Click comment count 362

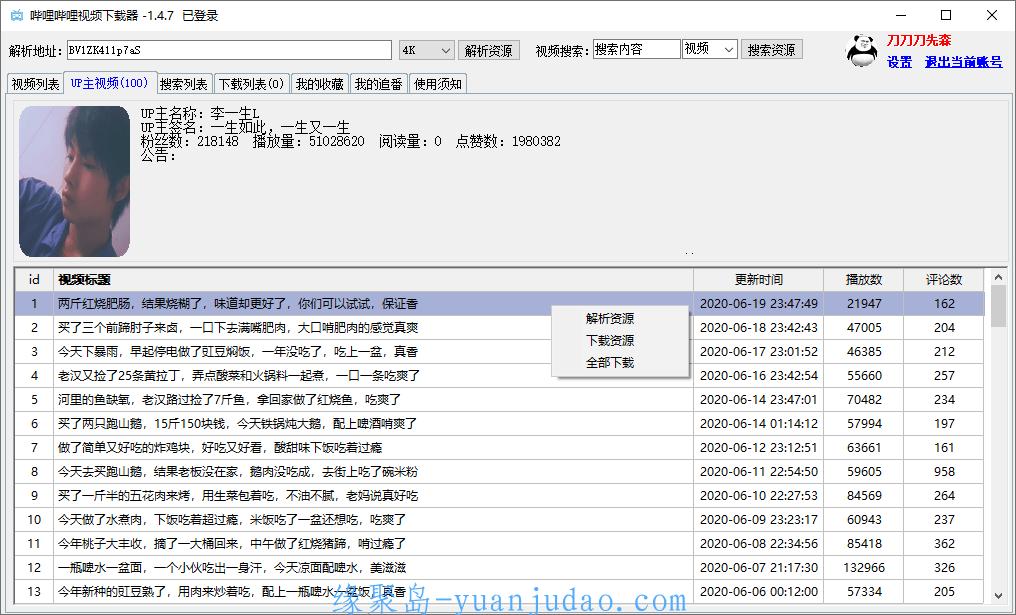point(944,543)
